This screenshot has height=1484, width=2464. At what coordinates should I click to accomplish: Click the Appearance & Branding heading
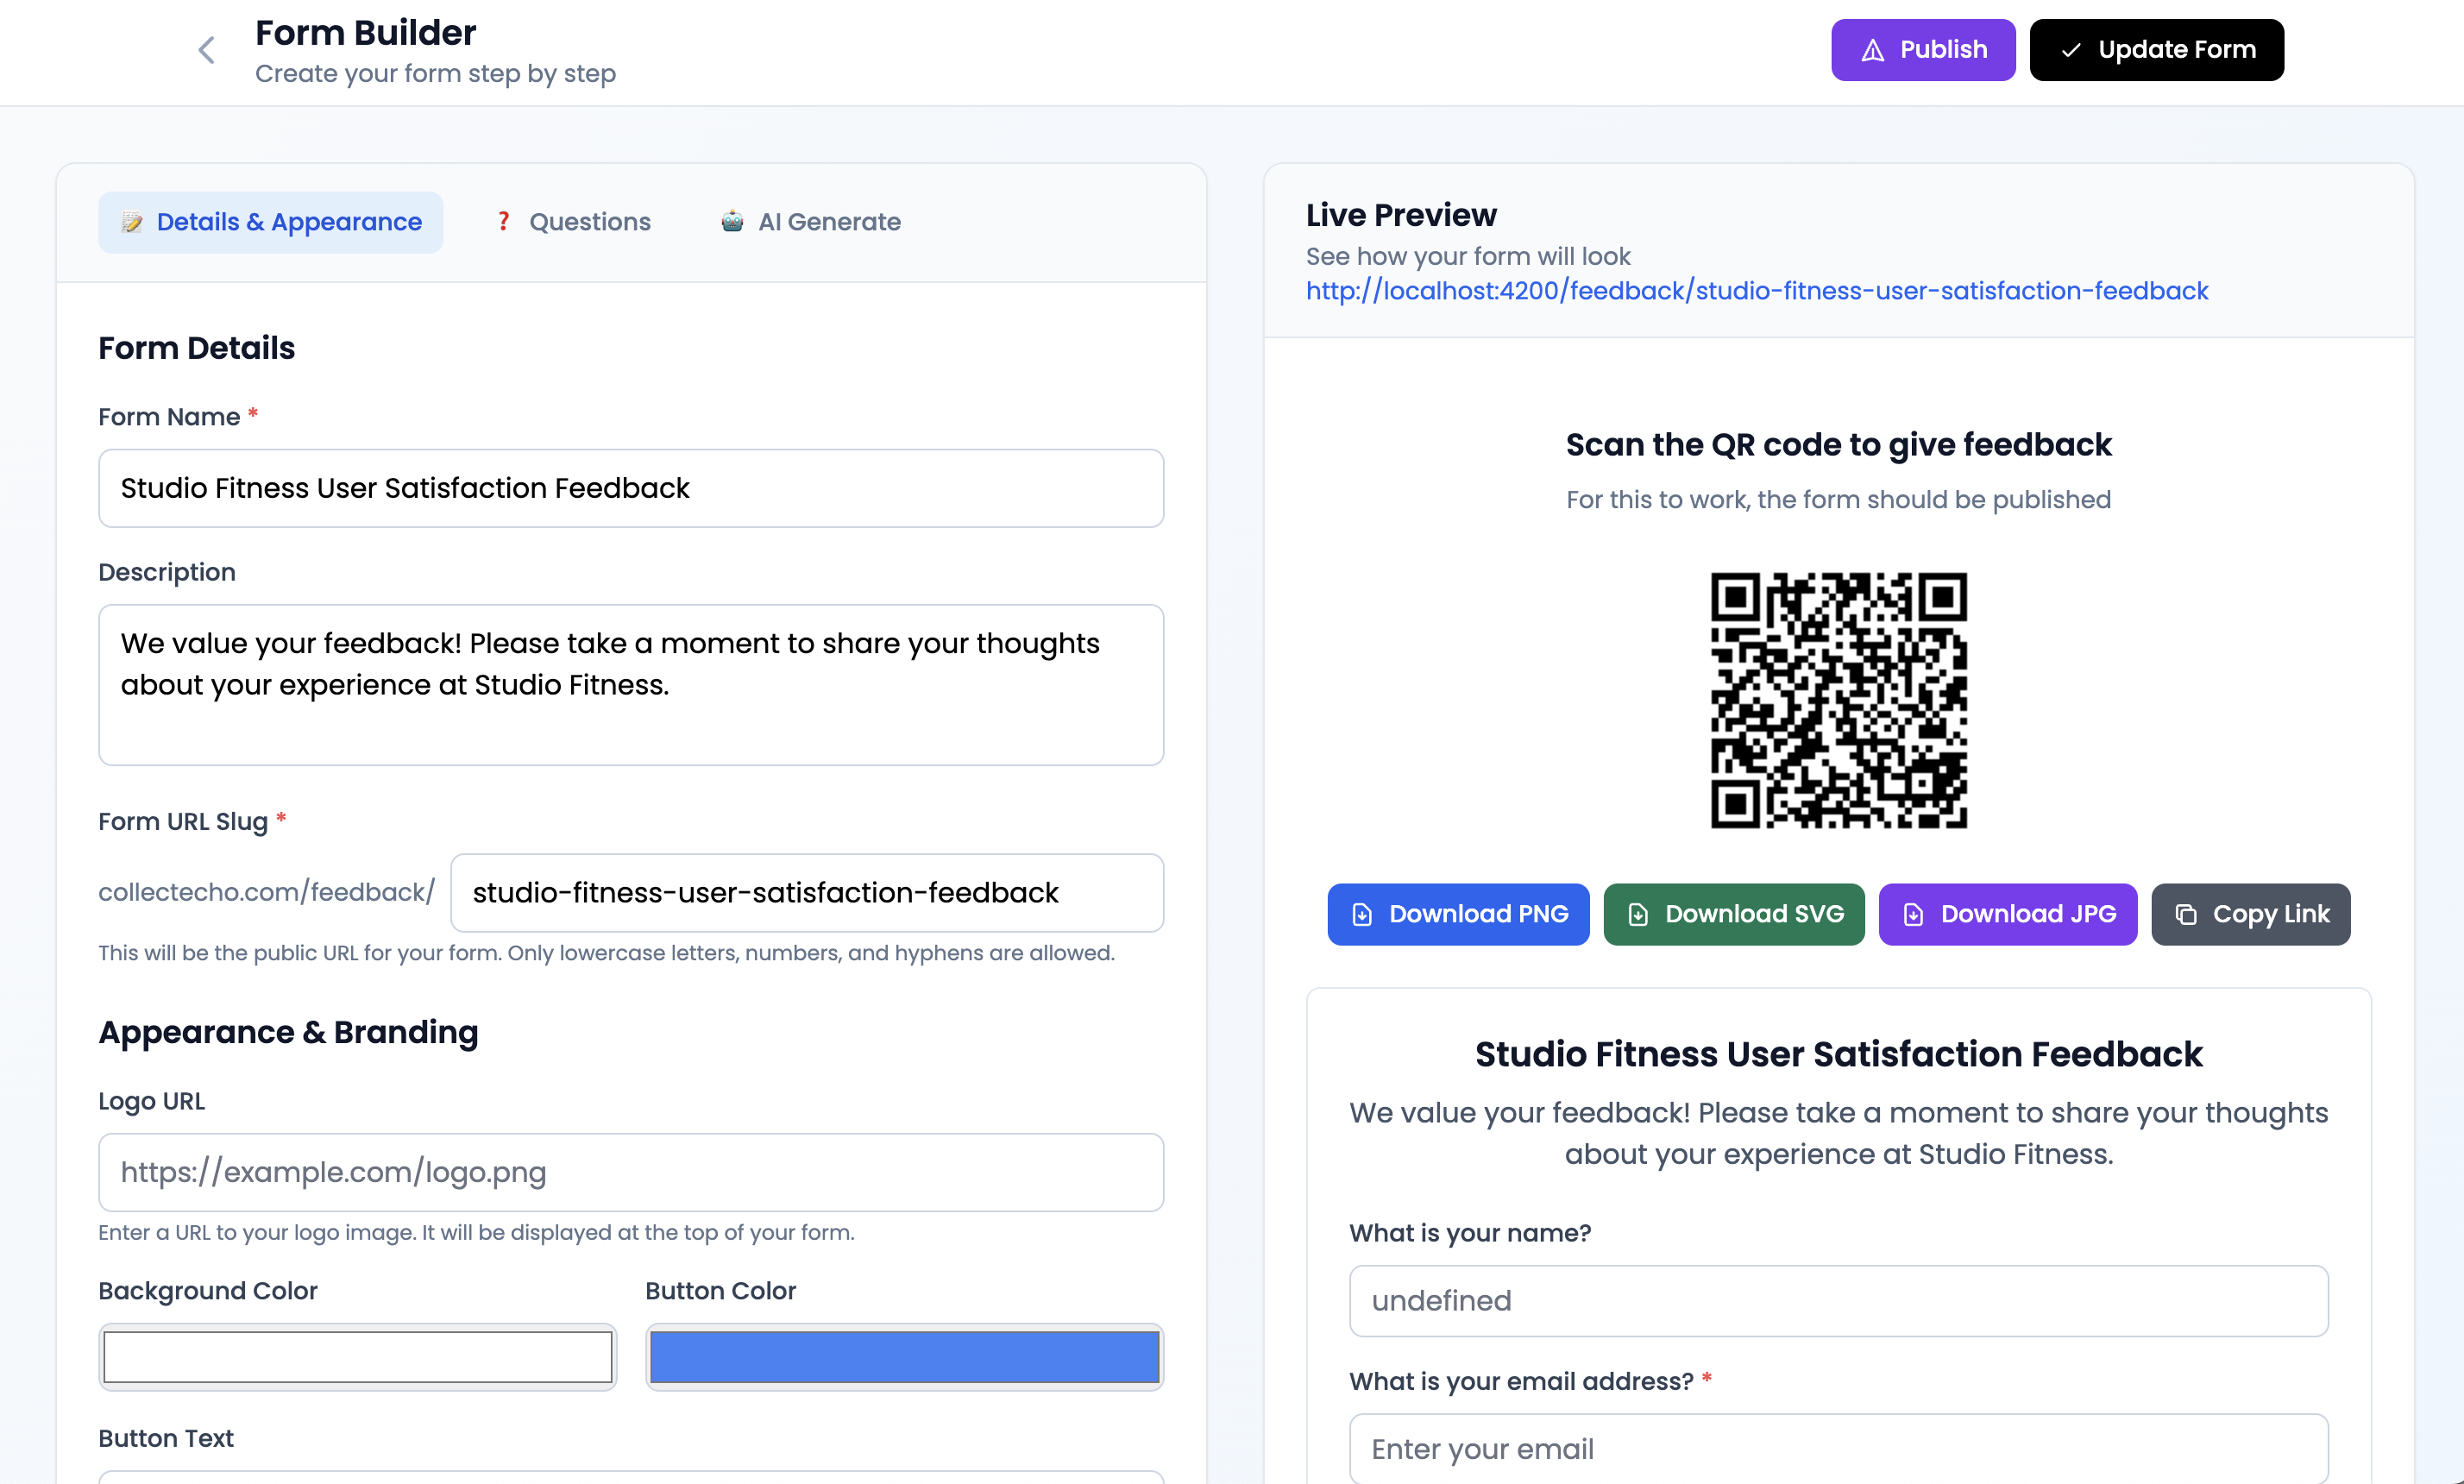[x=288, y=1032]
